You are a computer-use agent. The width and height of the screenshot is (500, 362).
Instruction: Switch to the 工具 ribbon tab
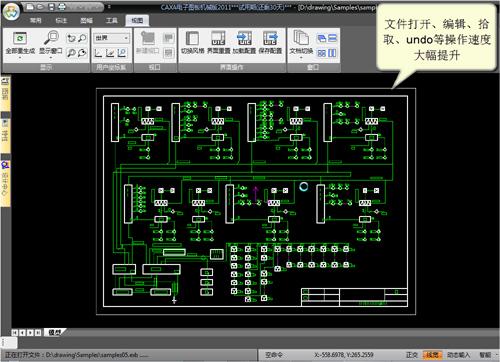[112, 21]
